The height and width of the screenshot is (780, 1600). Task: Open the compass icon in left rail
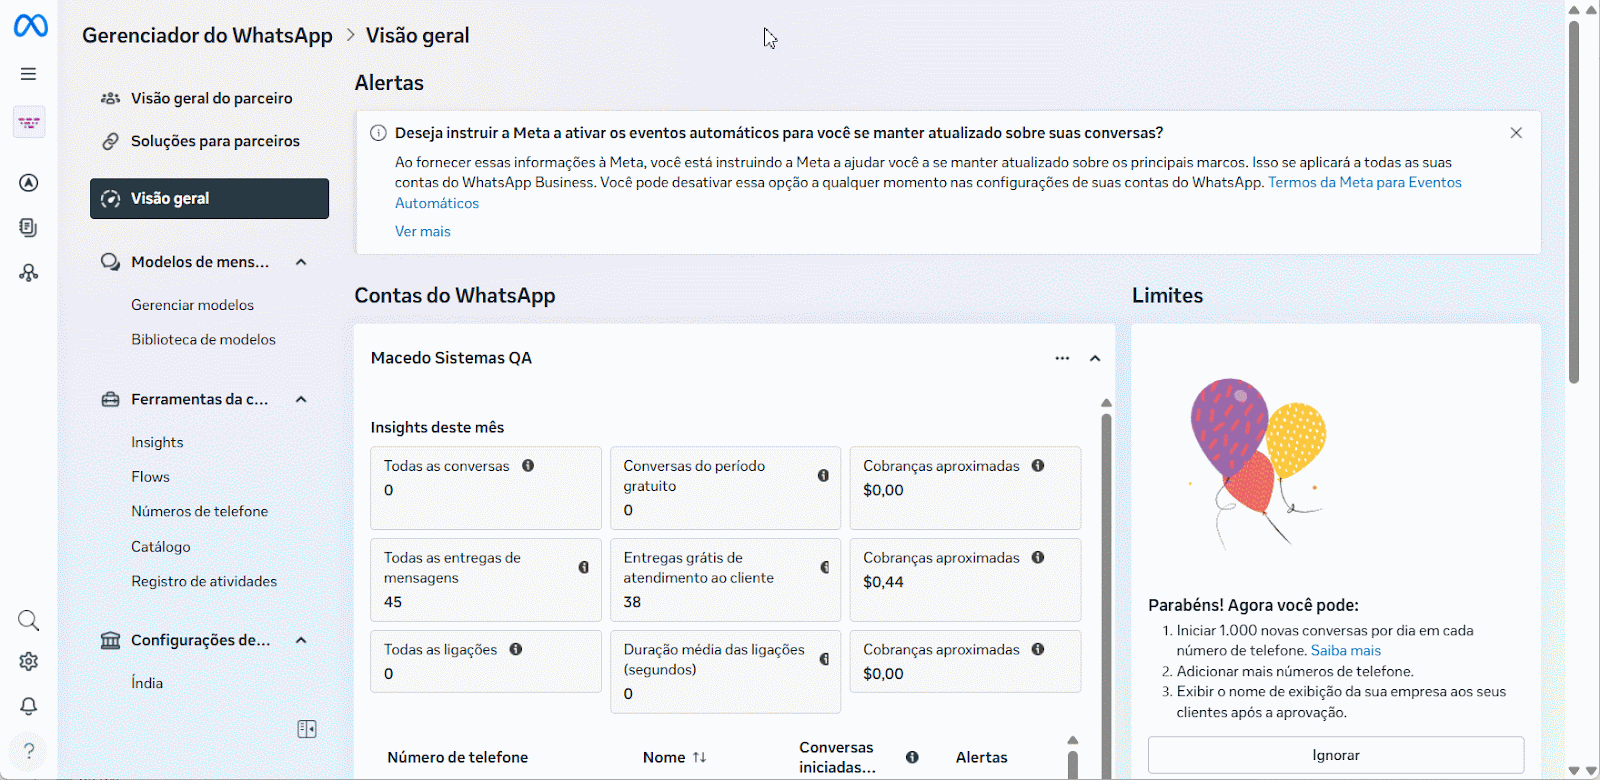point(29,182)
